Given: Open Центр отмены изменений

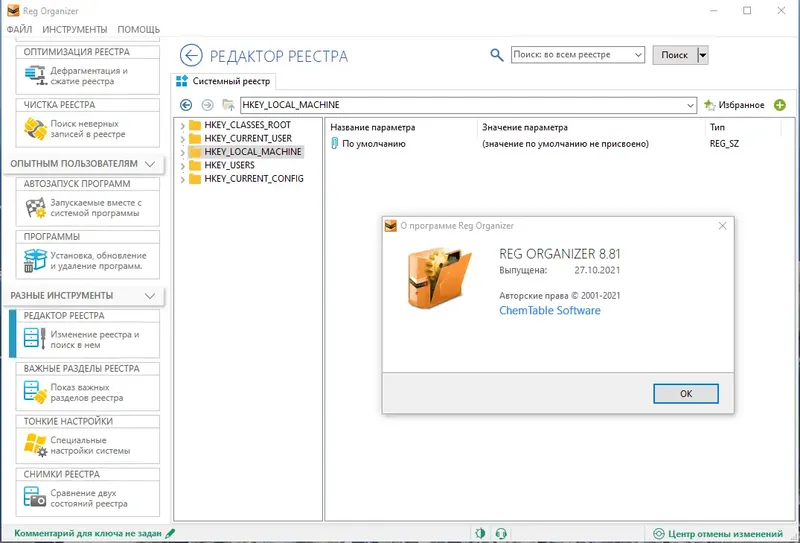Looking at the screenshot, I should pyautogui.click(x=718, y=534).
